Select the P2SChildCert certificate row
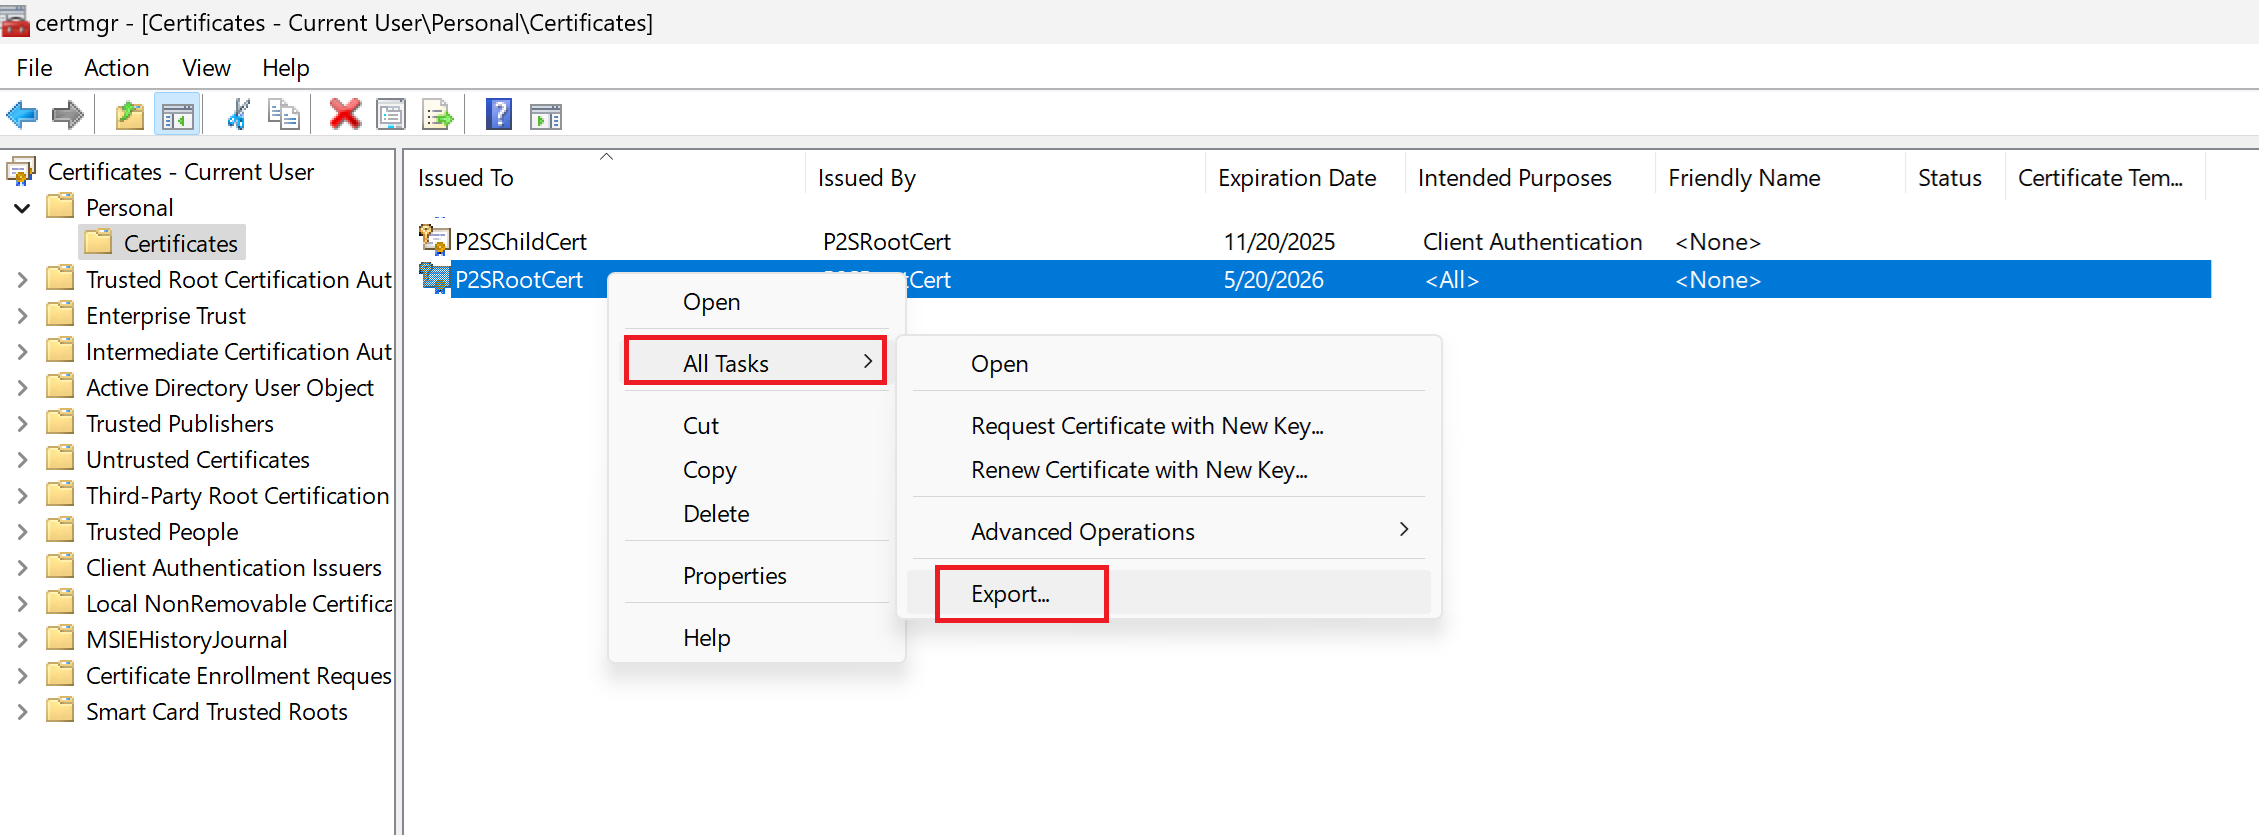Screen dimensions: 2259x835 pyautogui.click(x=520, y=242)
